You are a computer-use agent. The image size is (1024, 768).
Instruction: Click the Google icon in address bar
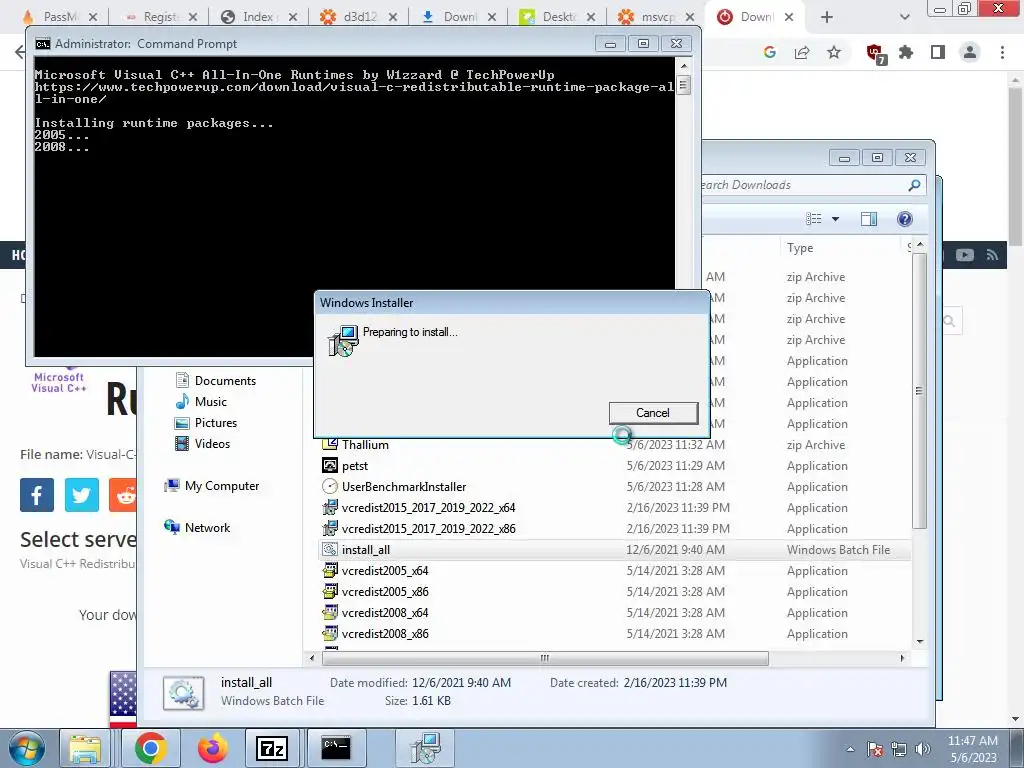[x=770, y=52]
